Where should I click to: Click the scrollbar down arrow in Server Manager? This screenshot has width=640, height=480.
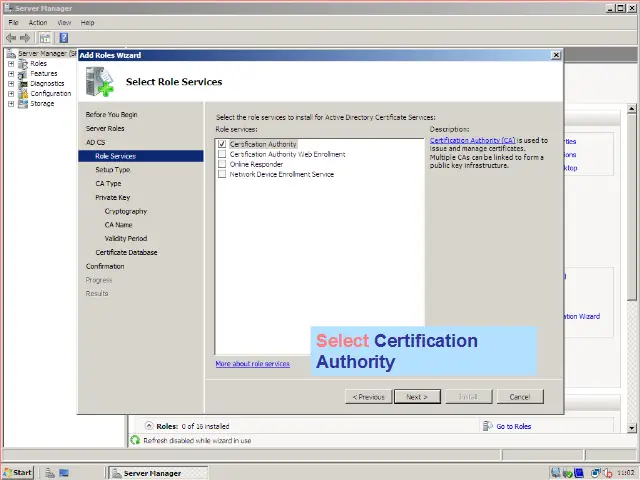coord(631,428)
